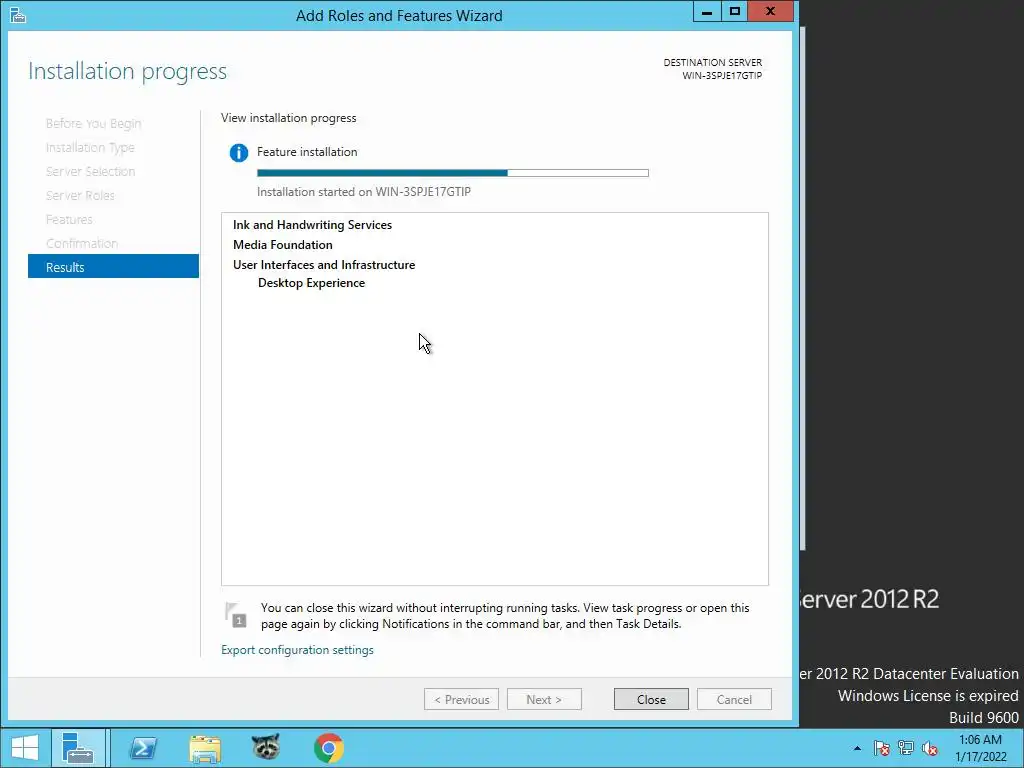Click the Feature installation progress bar
Screen dimensions: 1024x768
[453, 173]
